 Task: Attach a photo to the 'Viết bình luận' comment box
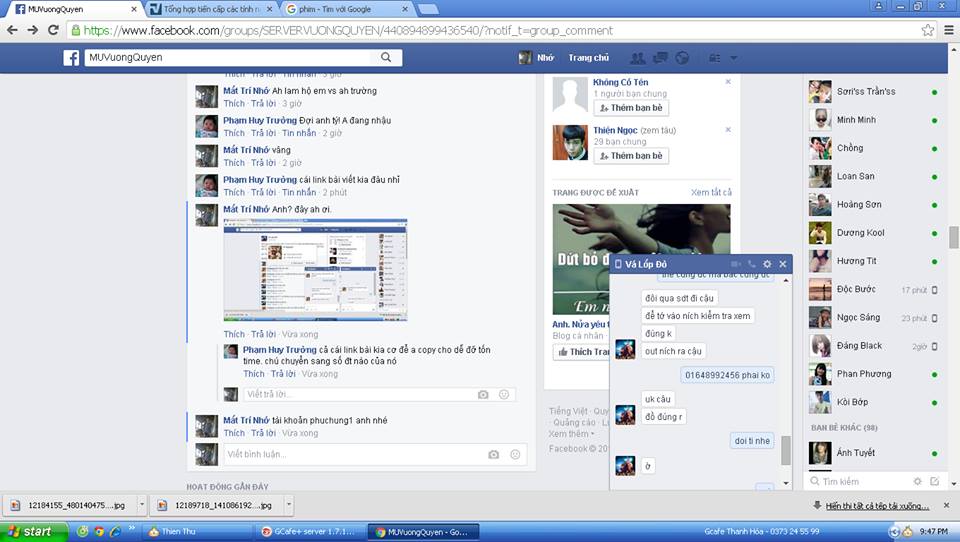coord(493,454)
